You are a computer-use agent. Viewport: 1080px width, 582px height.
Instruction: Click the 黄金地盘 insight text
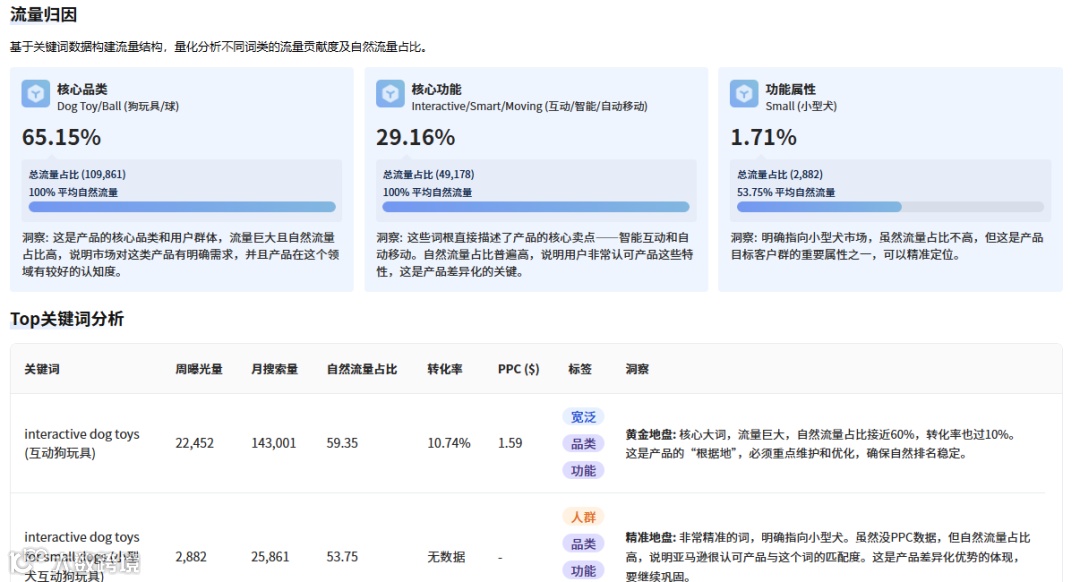[820, 444]
